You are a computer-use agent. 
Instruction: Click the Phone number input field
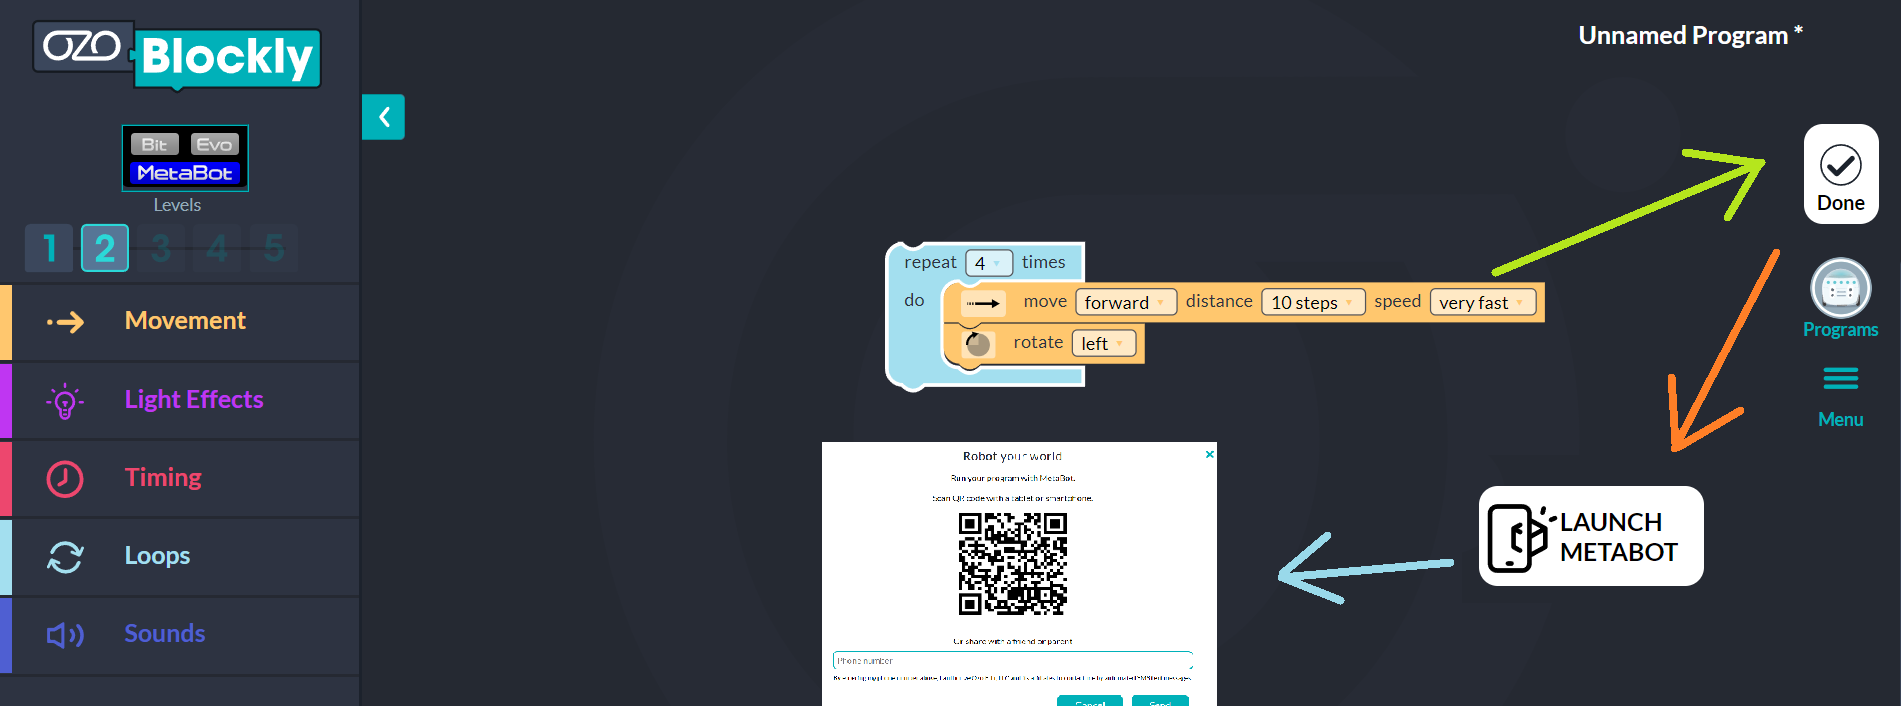[x=1011, y=661]
